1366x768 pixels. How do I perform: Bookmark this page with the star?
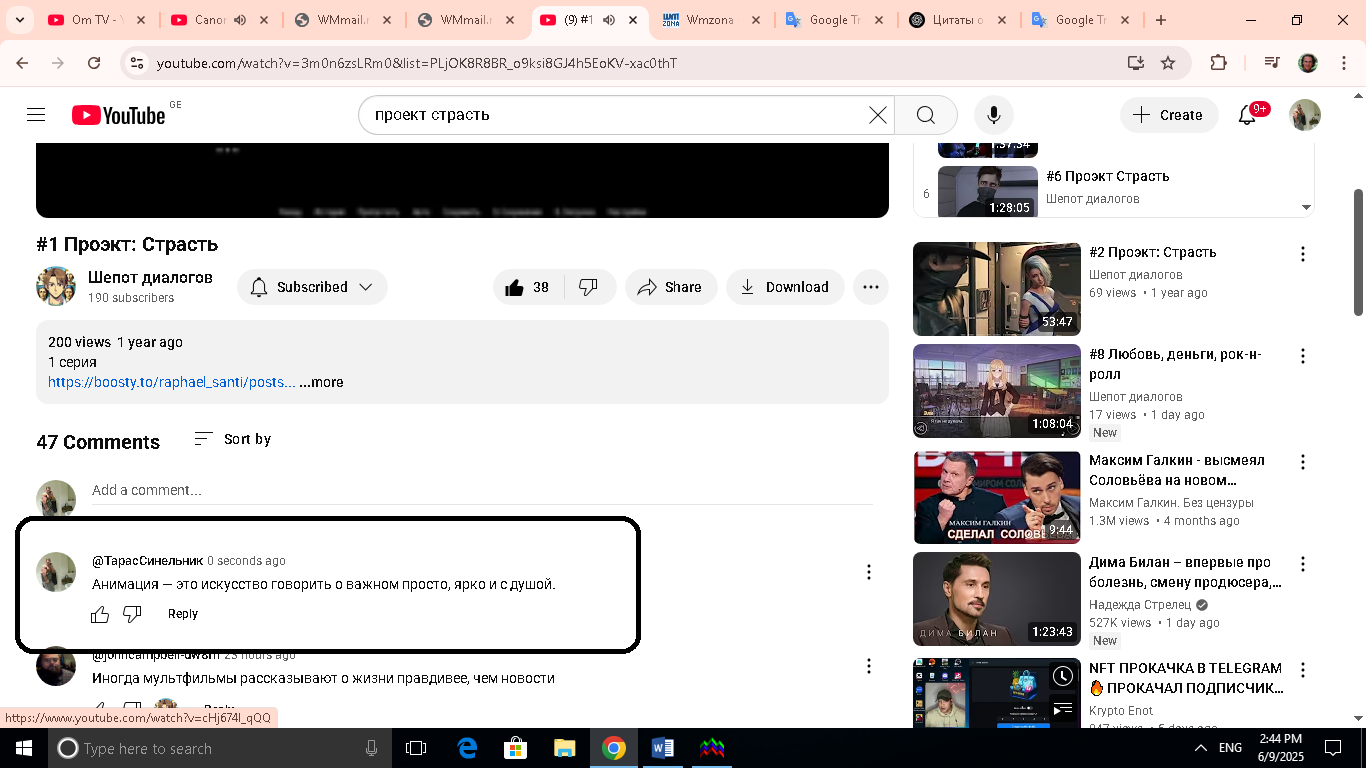coord(1168,63)
